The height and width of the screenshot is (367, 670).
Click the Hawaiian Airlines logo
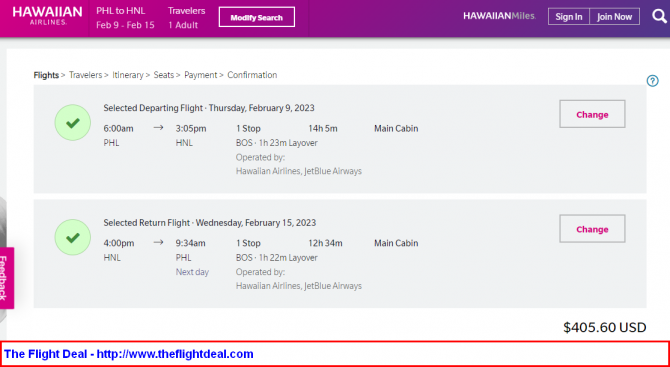(x=47, y=16)
